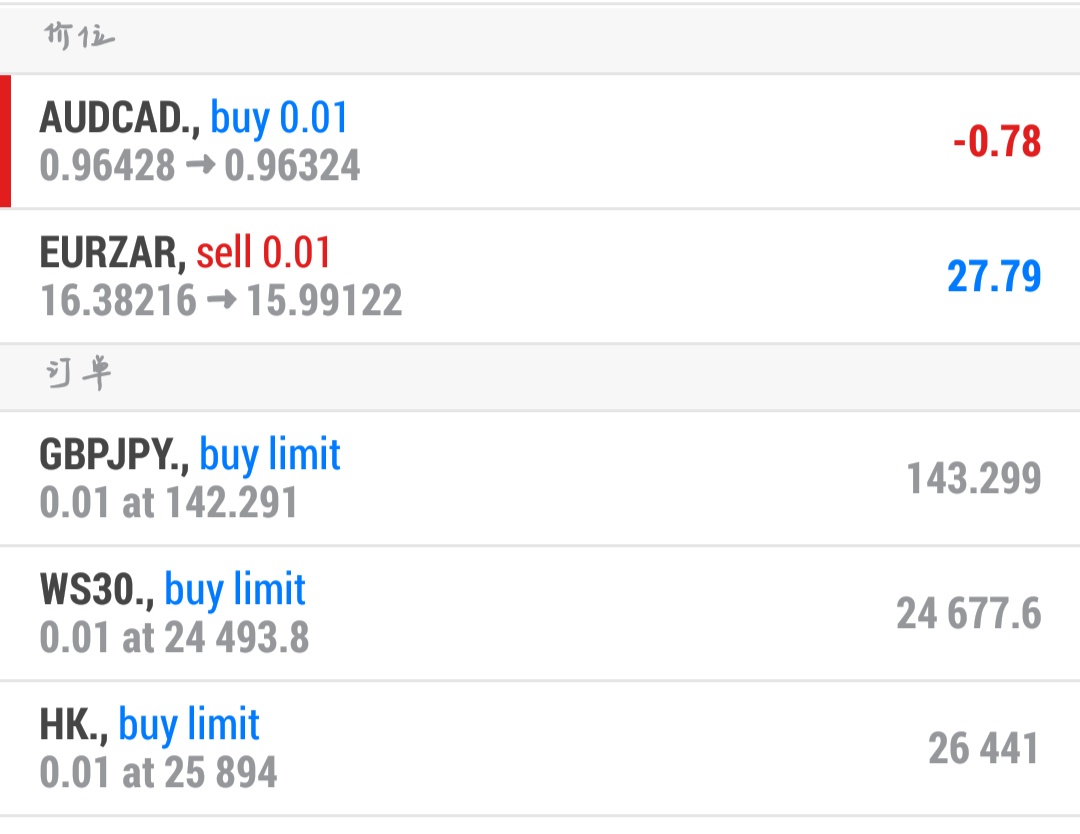Tap the orders section header
Viewport: 1080px width, 834px height.
point(540,377)
